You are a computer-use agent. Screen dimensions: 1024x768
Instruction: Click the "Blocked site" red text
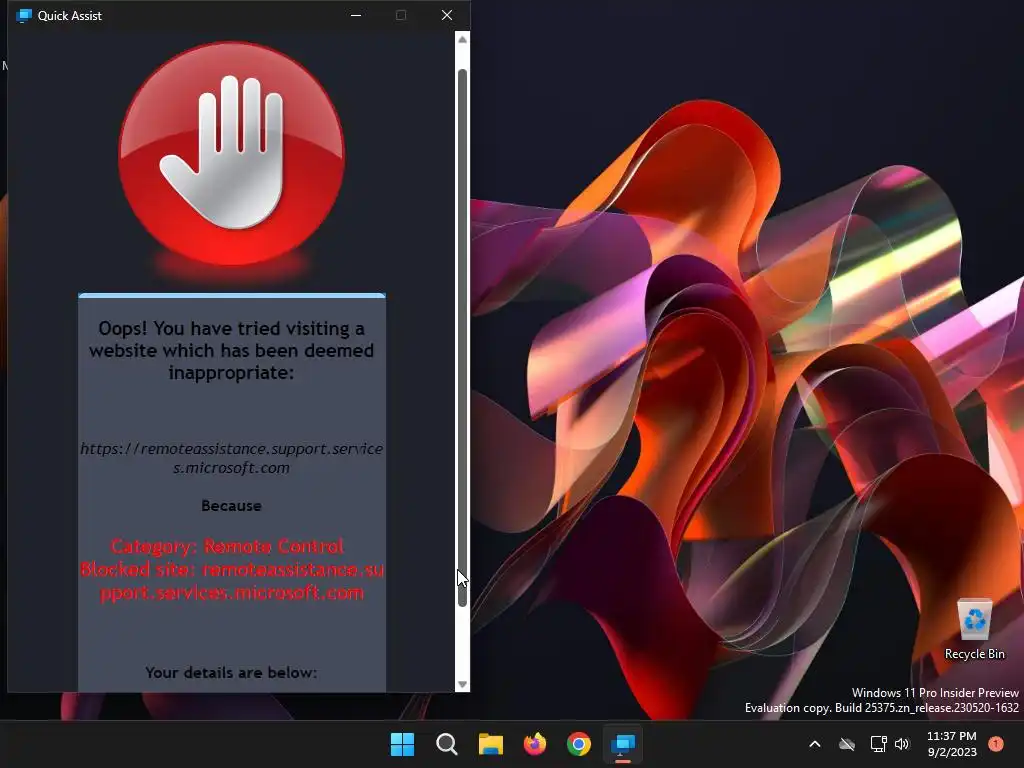[x=232, y=581]
